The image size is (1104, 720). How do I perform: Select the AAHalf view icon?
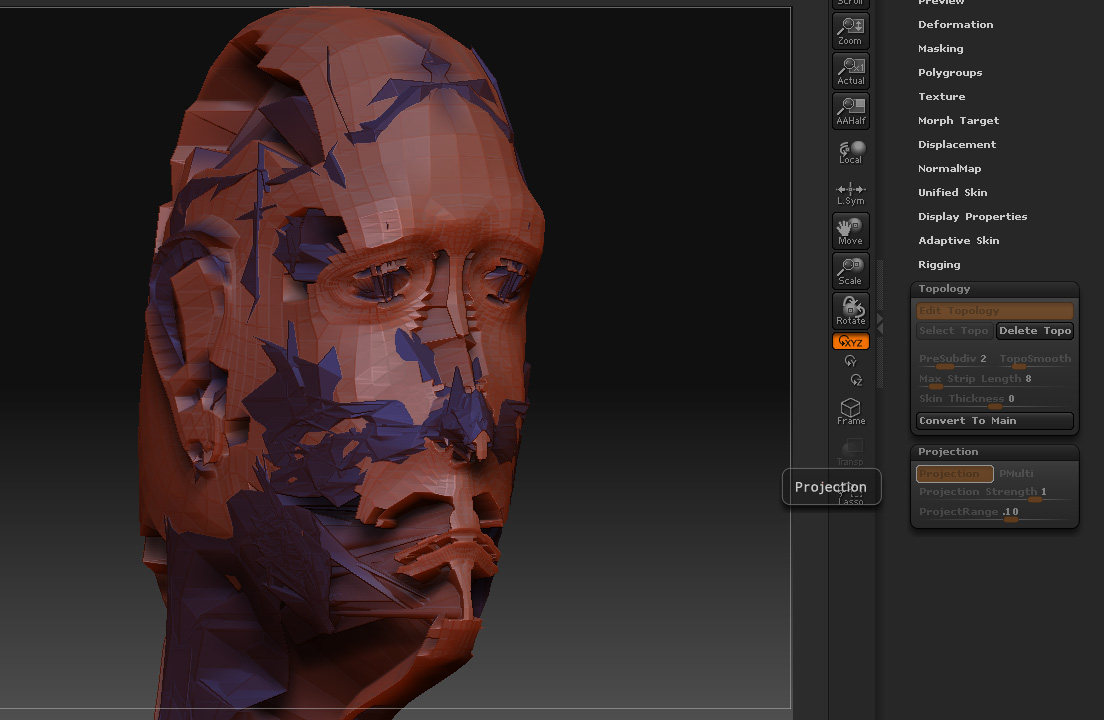(851, 111)
